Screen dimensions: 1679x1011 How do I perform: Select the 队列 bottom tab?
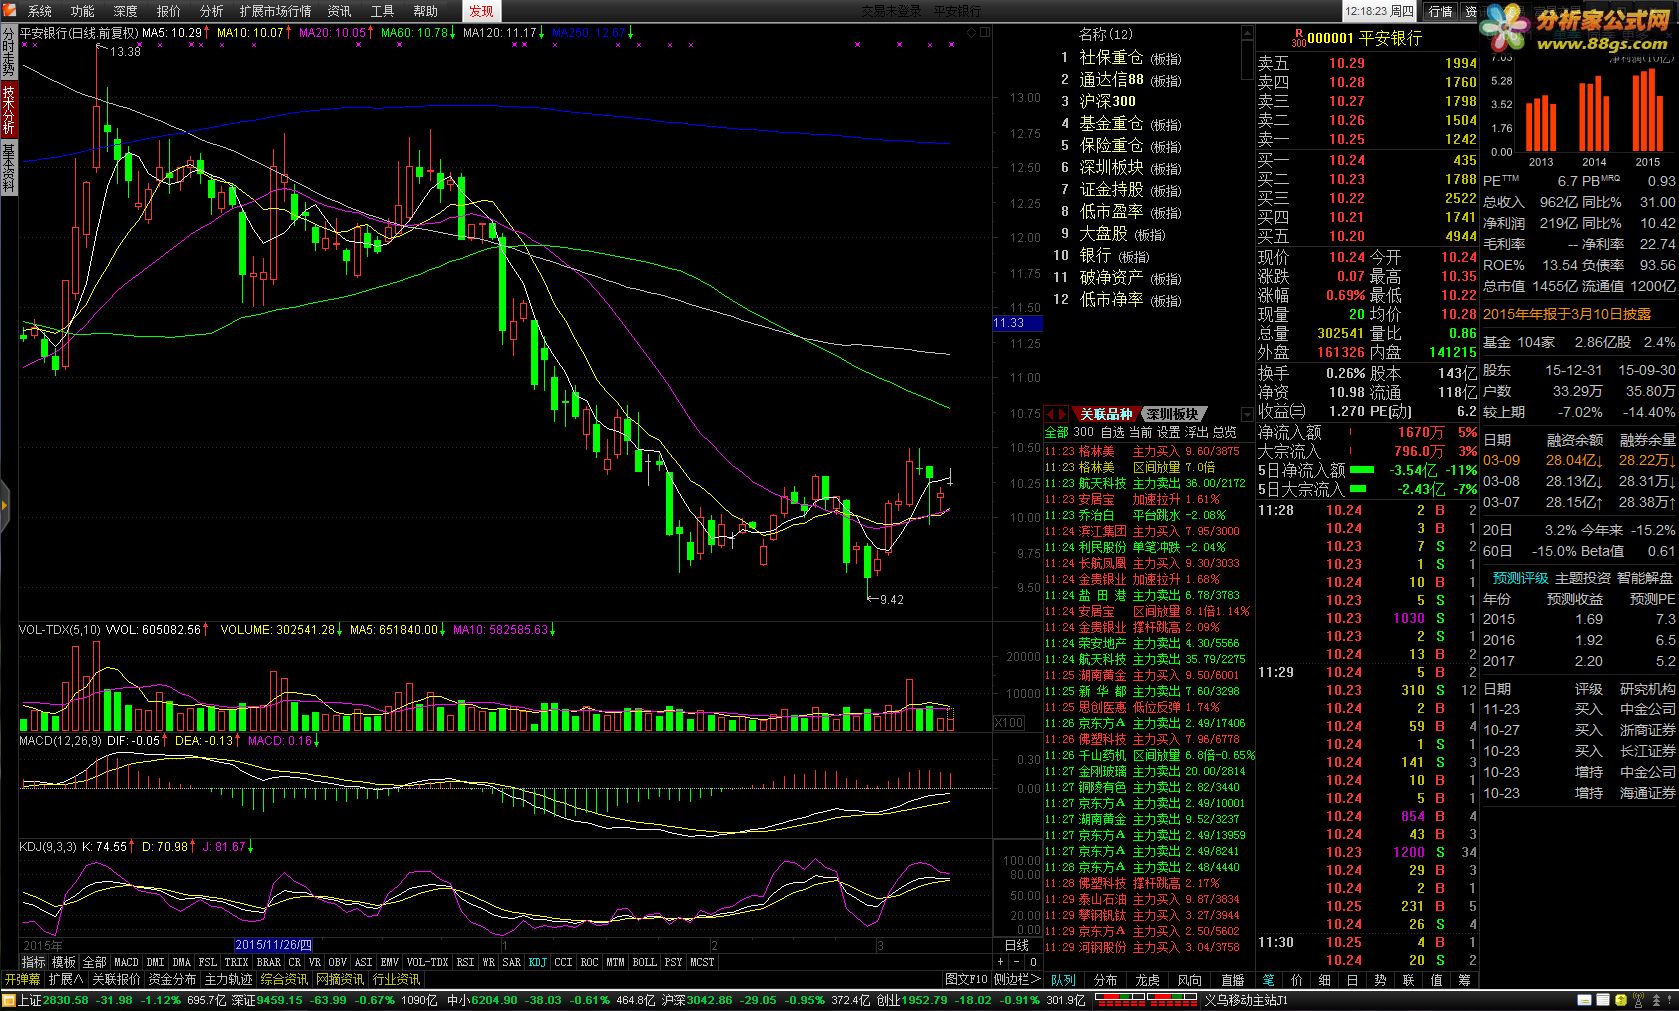(x=1063, y=980)
